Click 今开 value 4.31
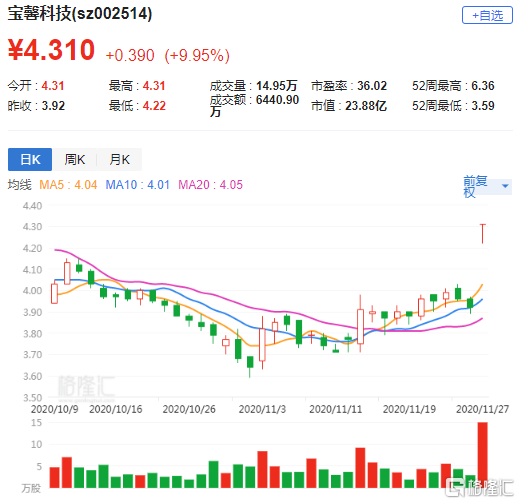Image resolution: width=520 pixels, height=504 pixels. click(x=53, y=86)
